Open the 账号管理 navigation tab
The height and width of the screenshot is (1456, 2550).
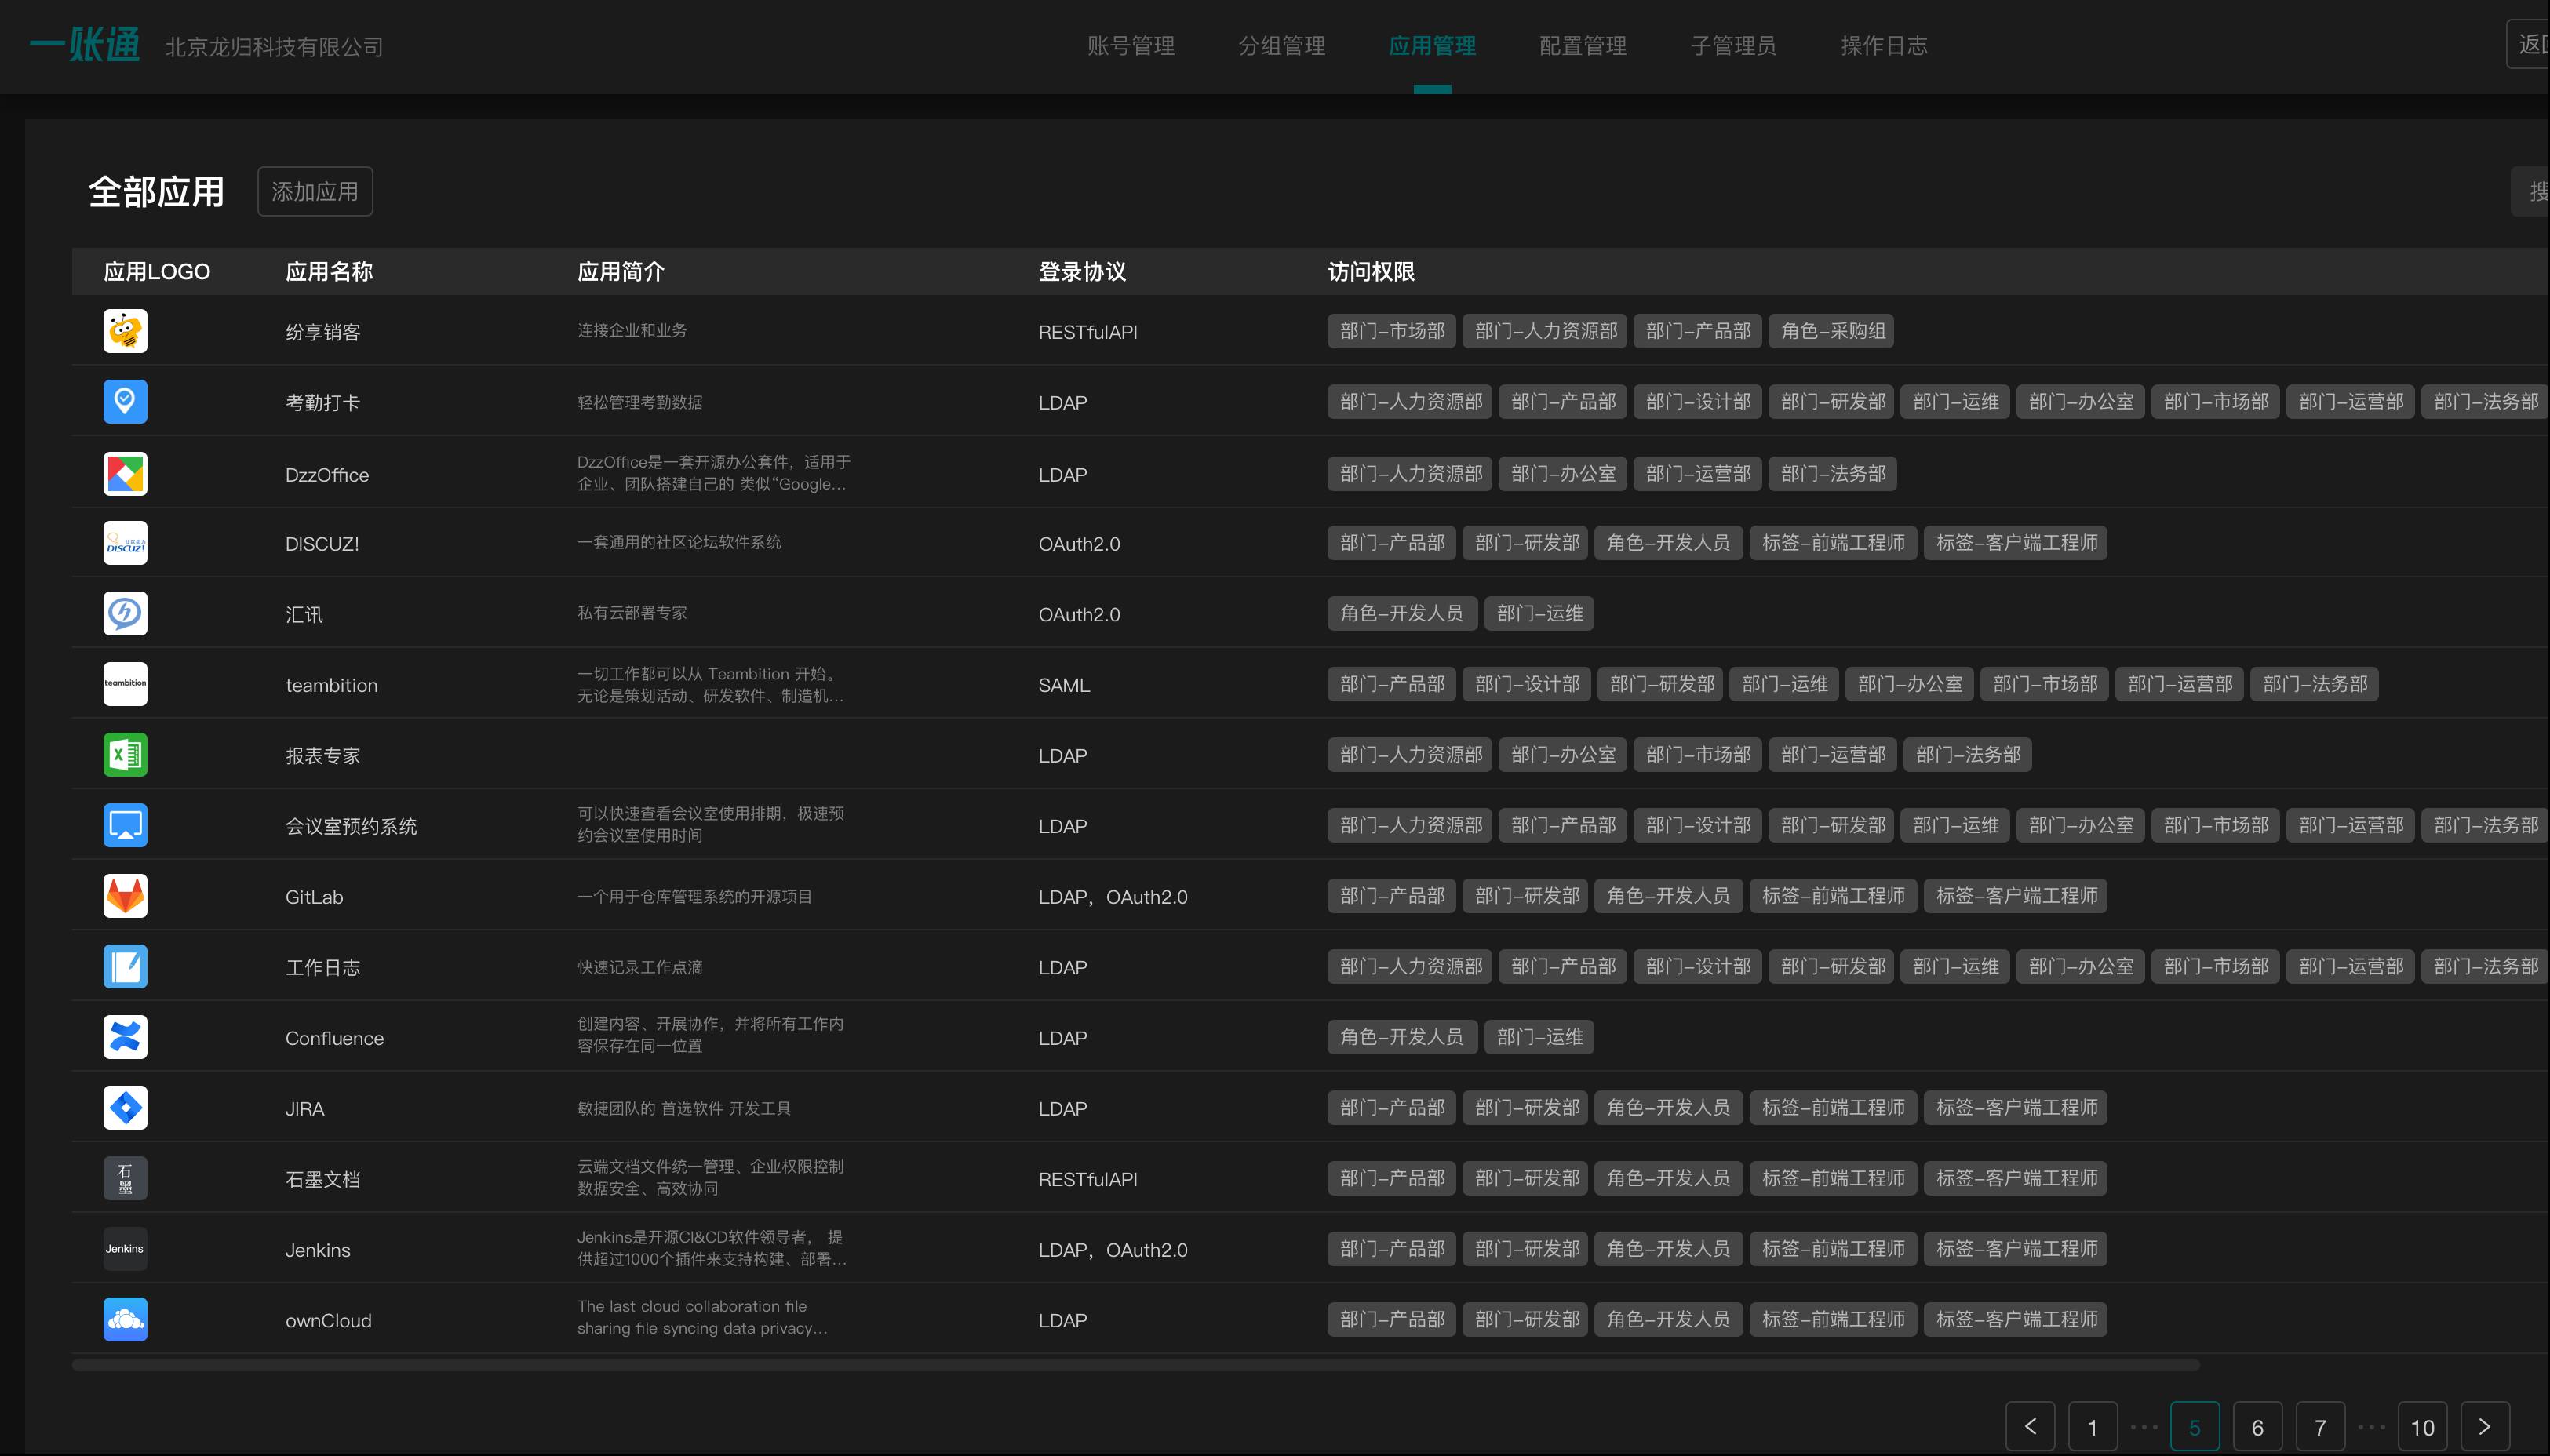1131,46
